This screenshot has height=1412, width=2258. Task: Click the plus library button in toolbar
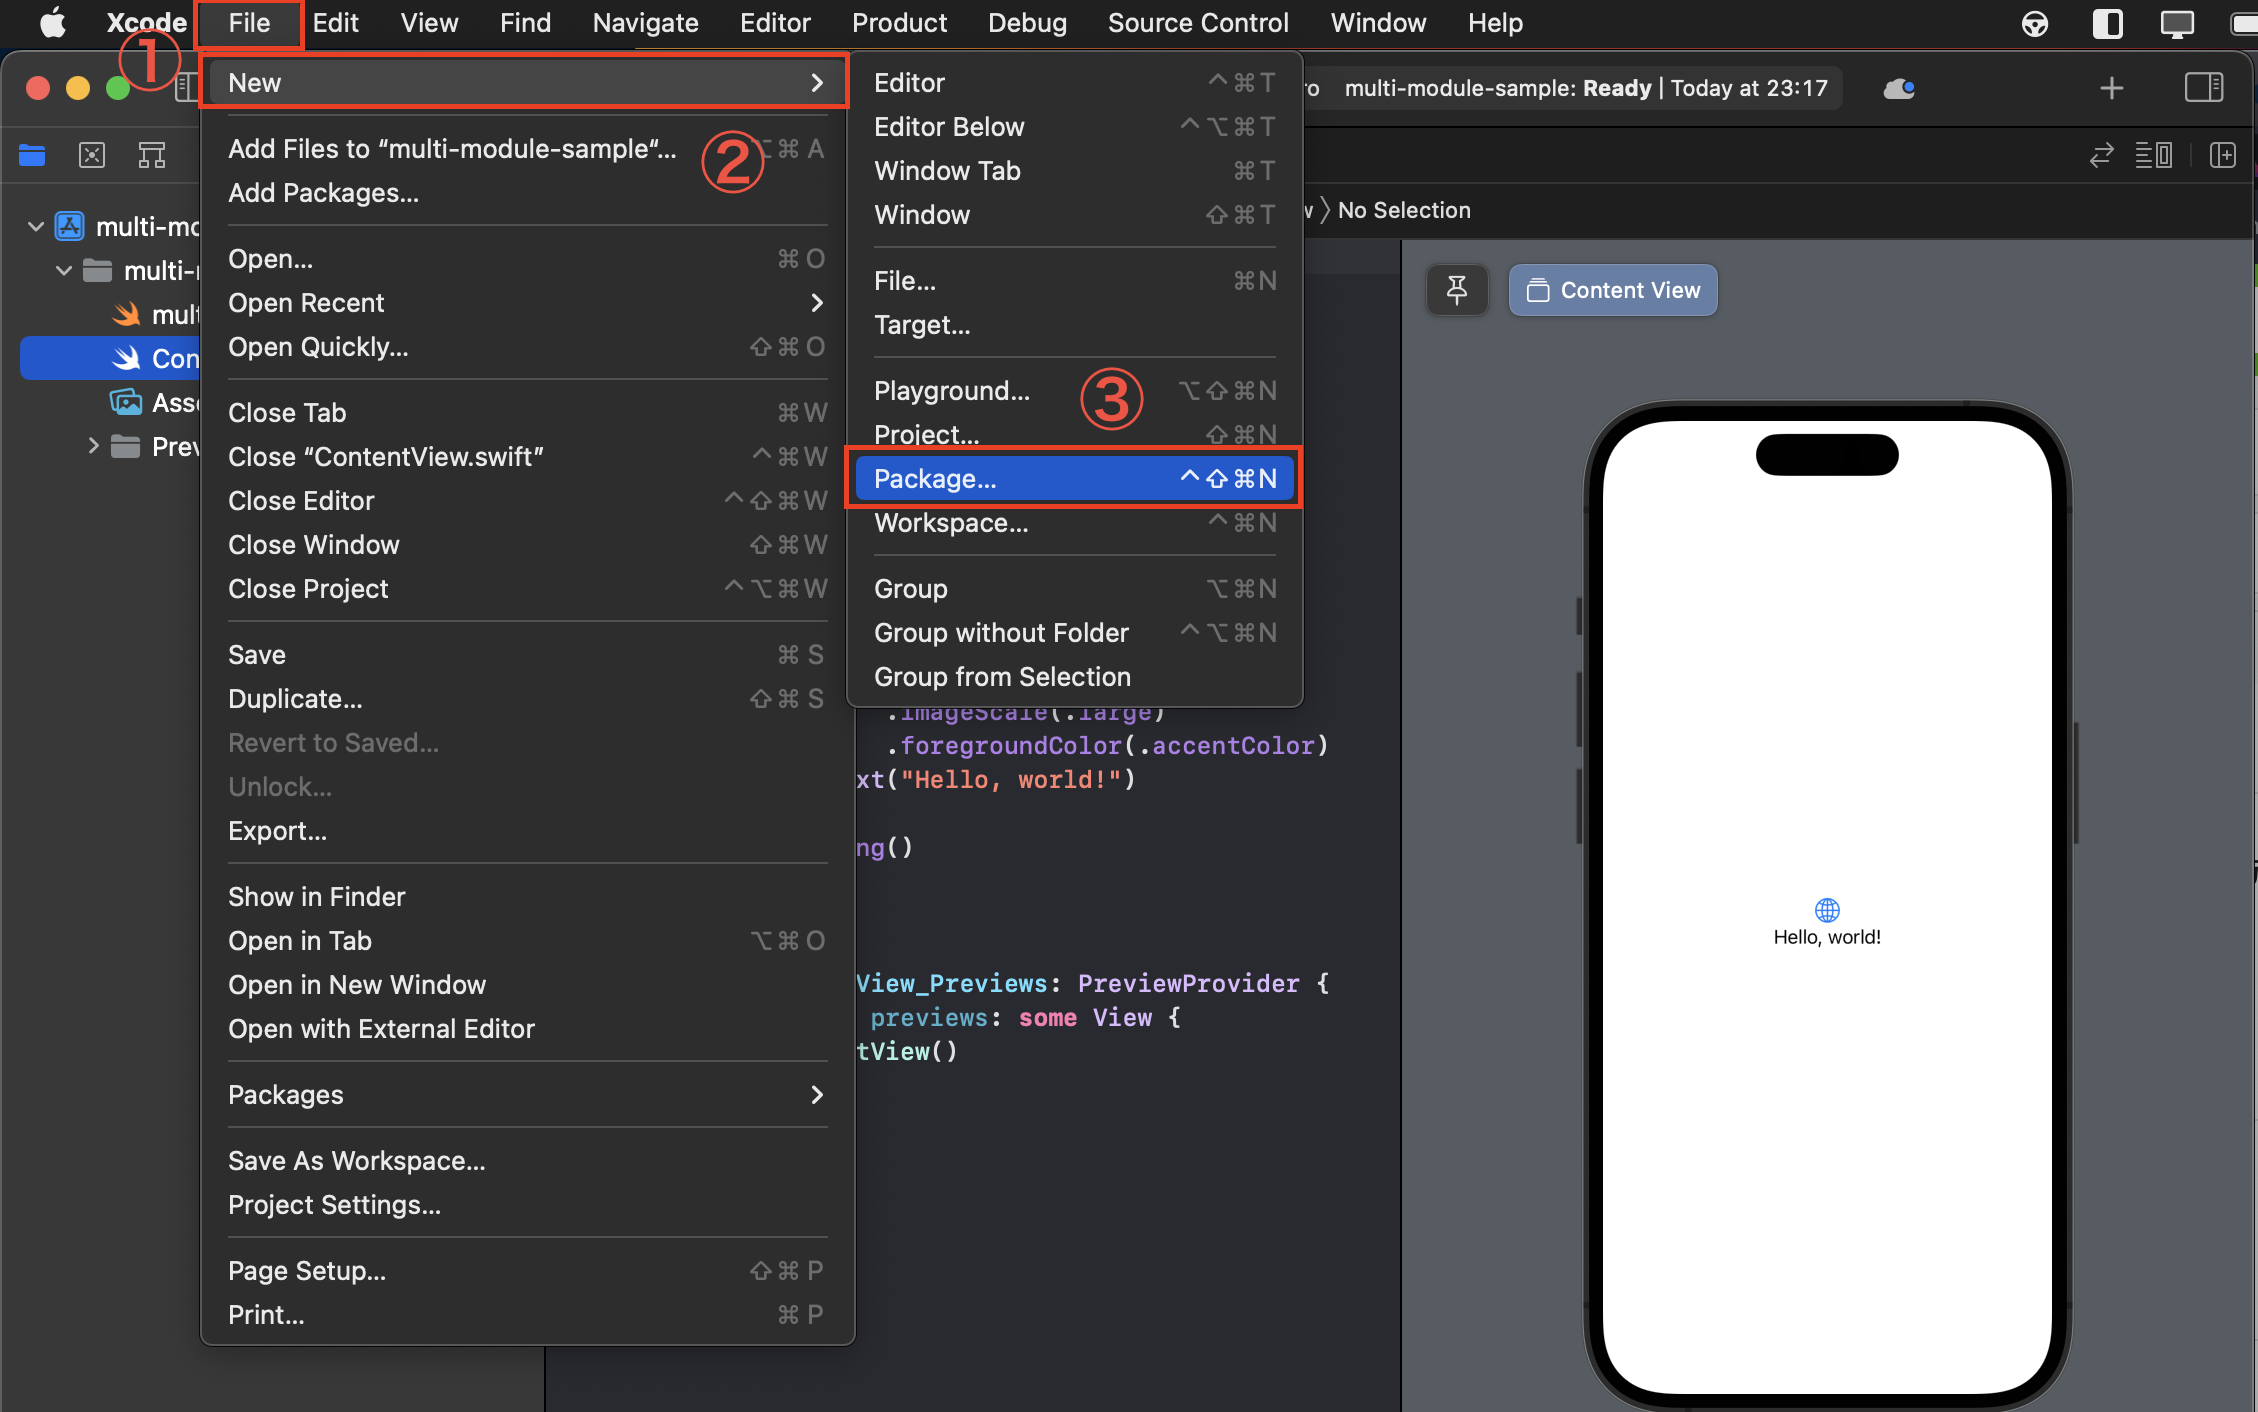pyautogui.click(x=2111, y=88)
